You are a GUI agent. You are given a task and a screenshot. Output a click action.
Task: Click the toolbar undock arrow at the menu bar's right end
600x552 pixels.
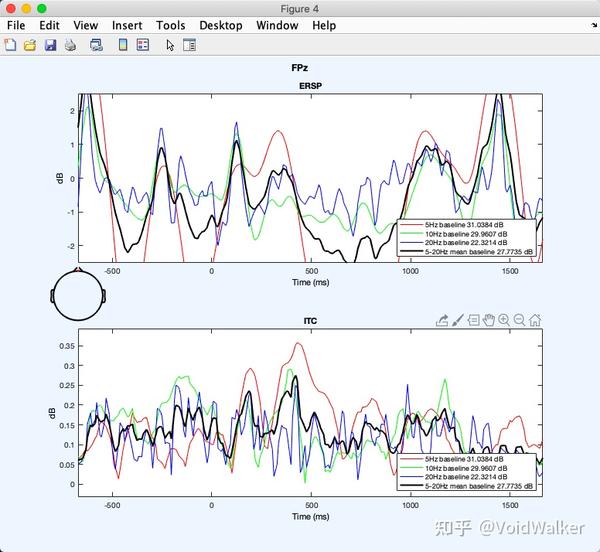coord(594,25)
